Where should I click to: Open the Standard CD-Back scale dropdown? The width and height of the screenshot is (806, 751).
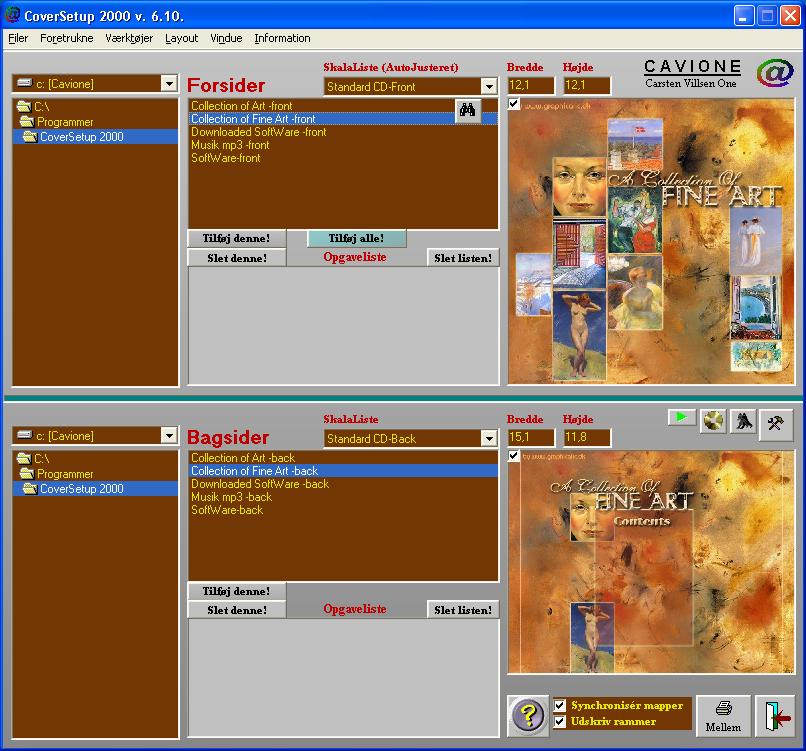[x=489, y=438]
